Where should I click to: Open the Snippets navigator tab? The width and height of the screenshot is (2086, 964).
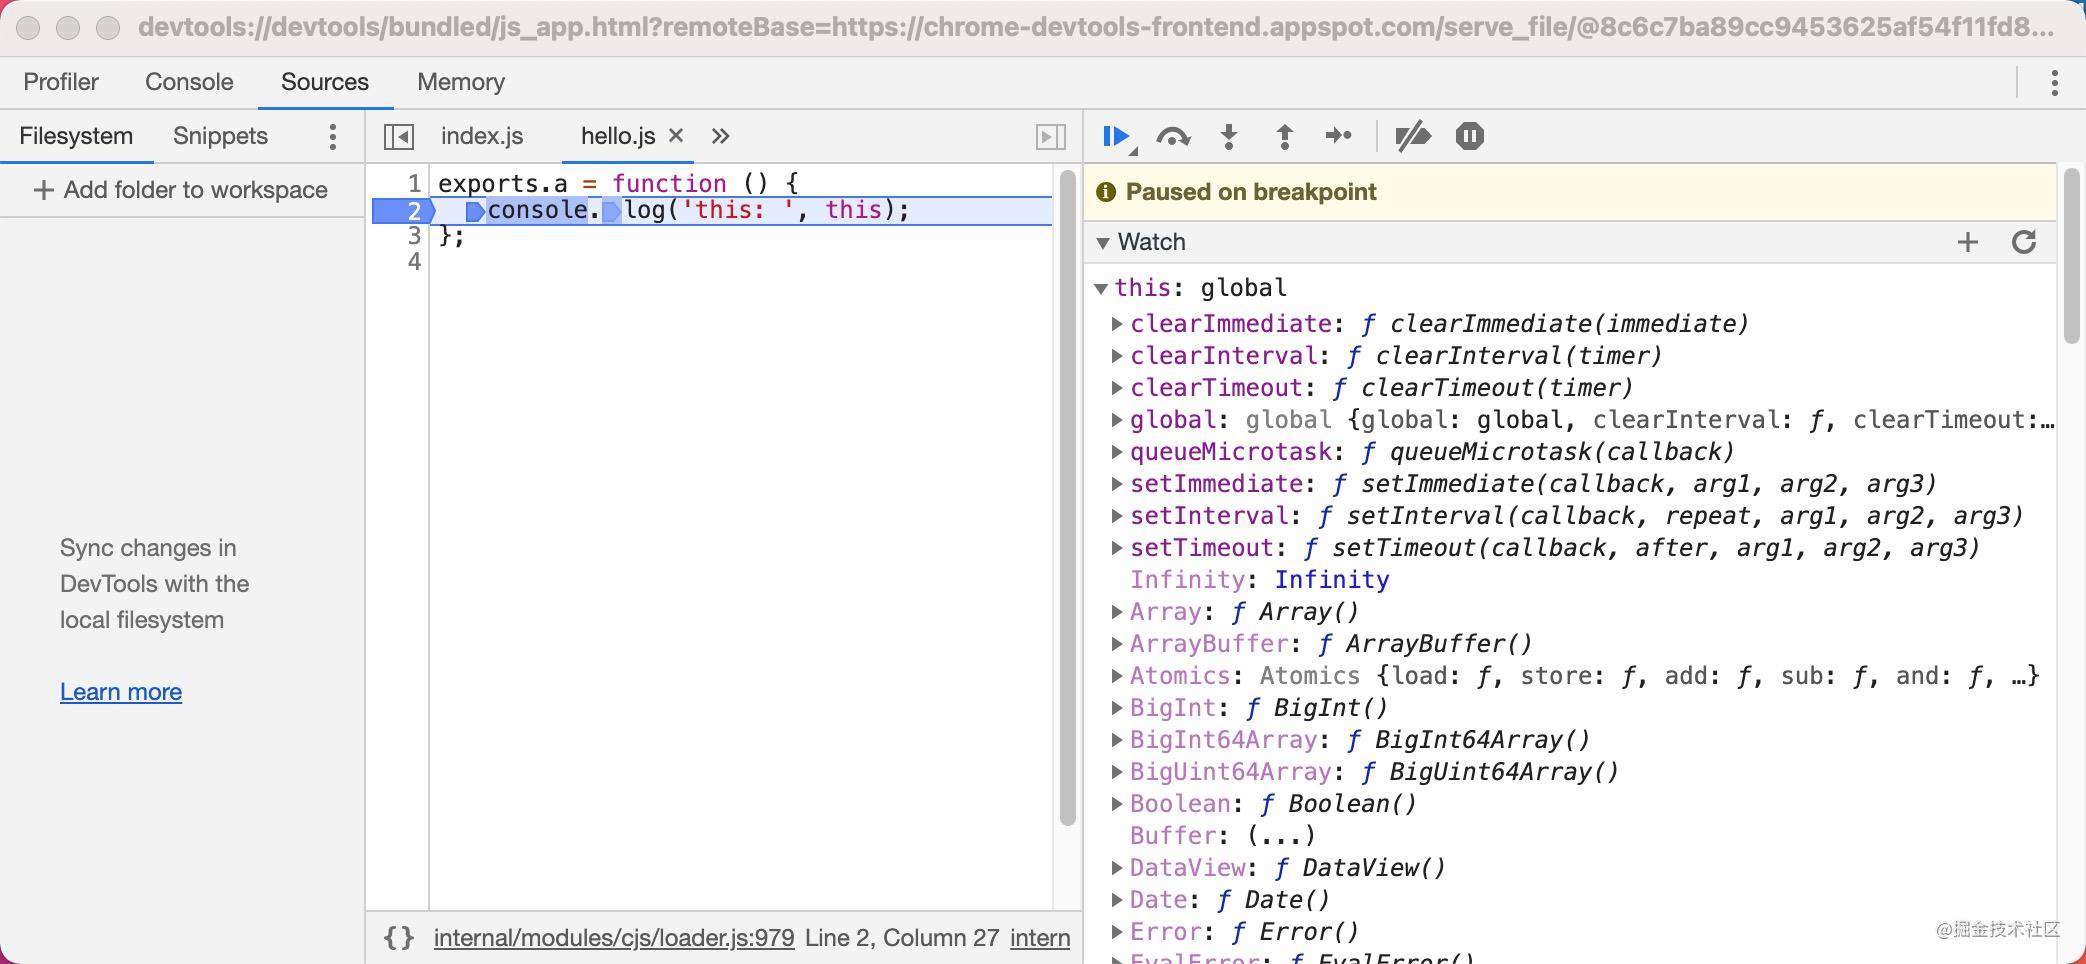[x=220, y=136]
